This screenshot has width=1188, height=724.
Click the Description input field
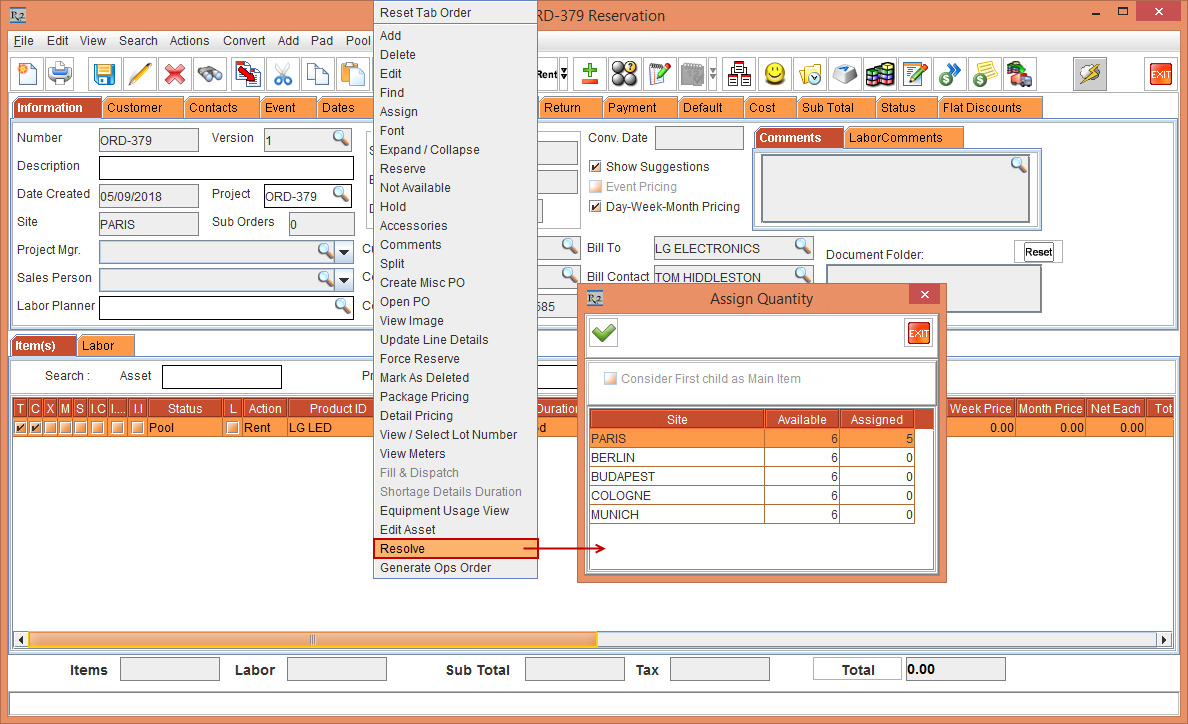pos(226,167)
